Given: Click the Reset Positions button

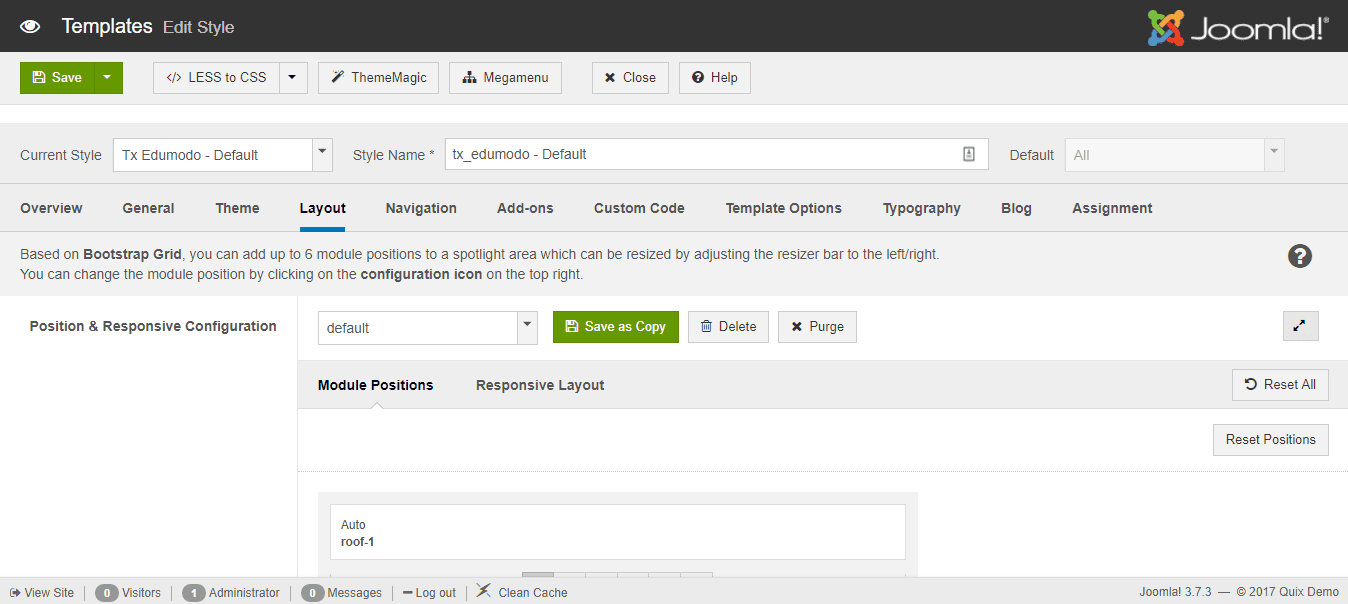Looking at the screenshot, I should coord(1270,439).
